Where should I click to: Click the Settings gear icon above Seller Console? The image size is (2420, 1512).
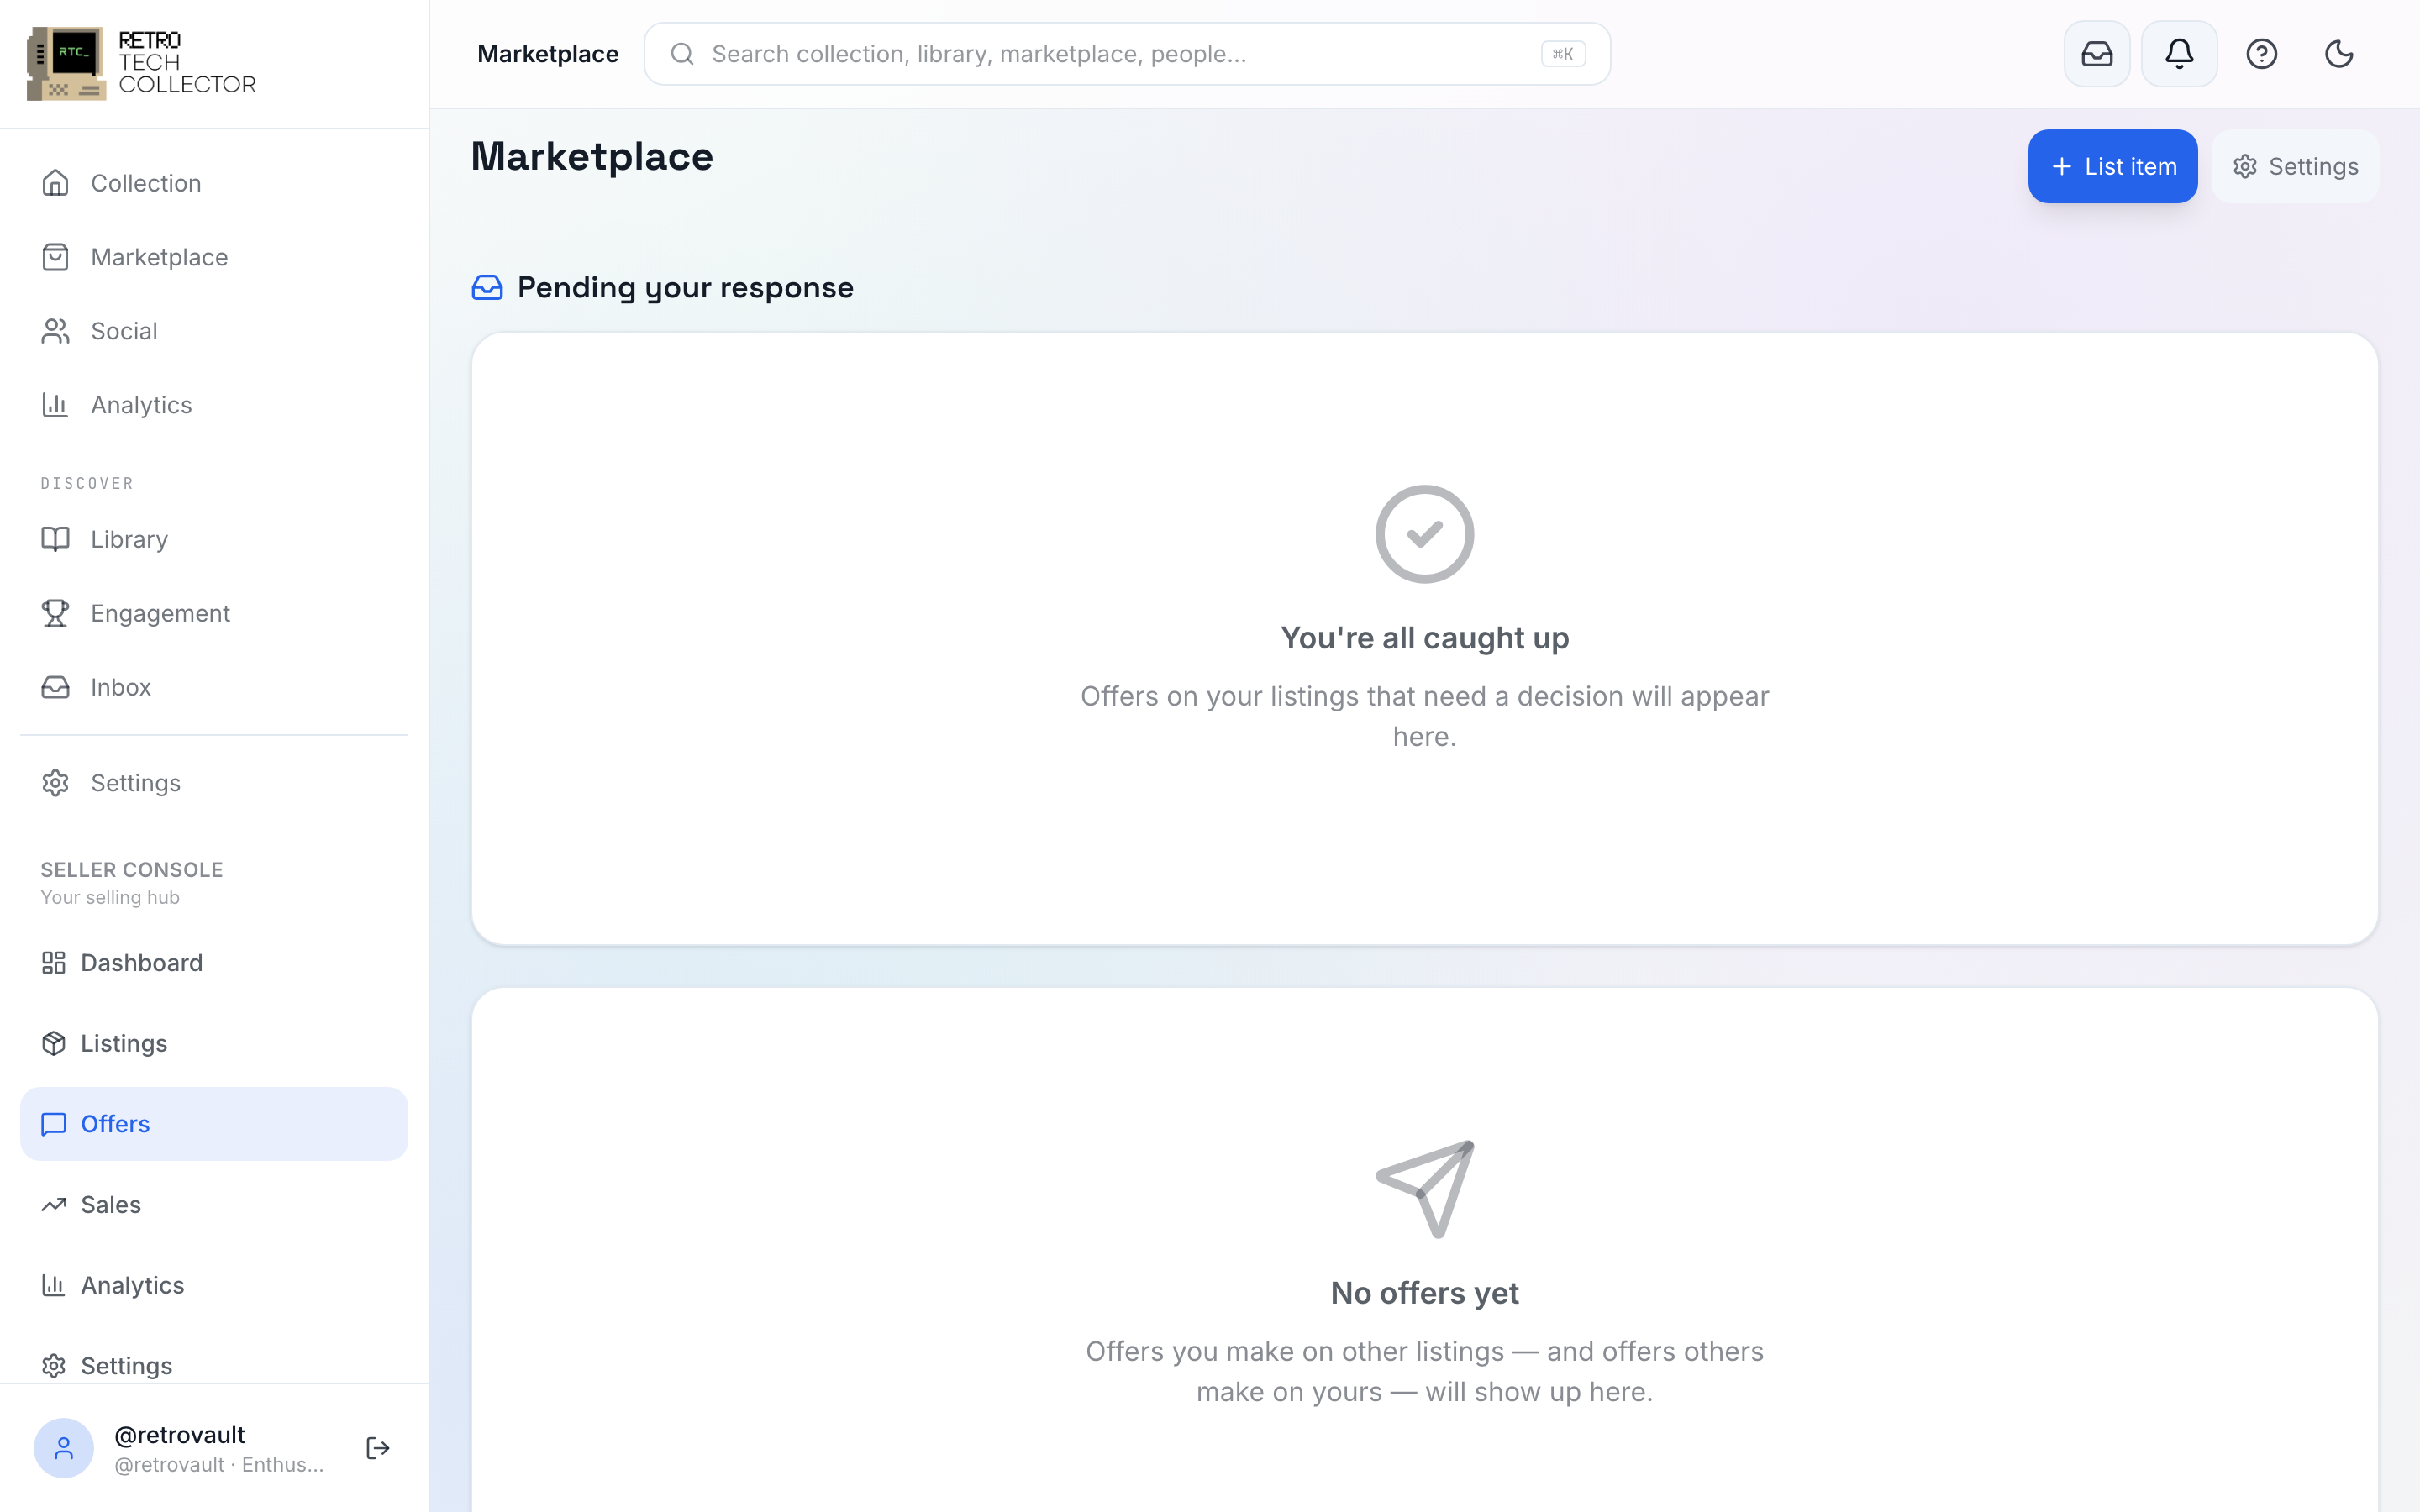click(55, 783)
